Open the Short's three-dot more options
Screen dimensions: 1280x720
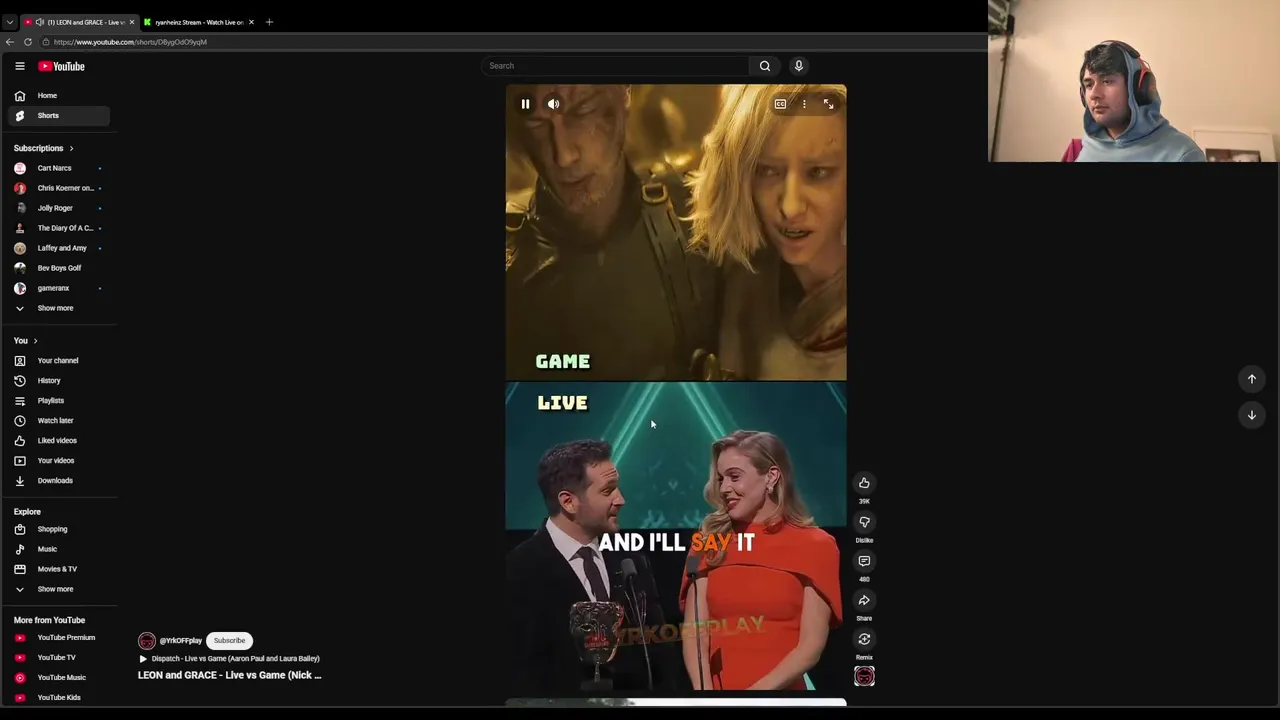pyautogui.click(x=804, y=104)
